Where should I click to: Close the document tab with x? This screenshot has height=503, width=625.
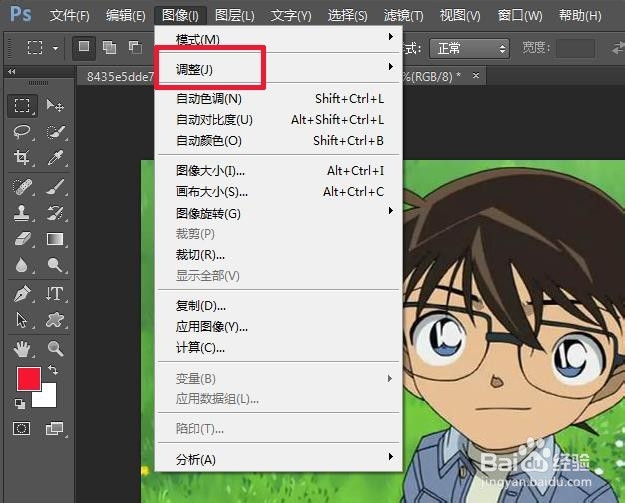pyautogui.click(x=476, y=75)
